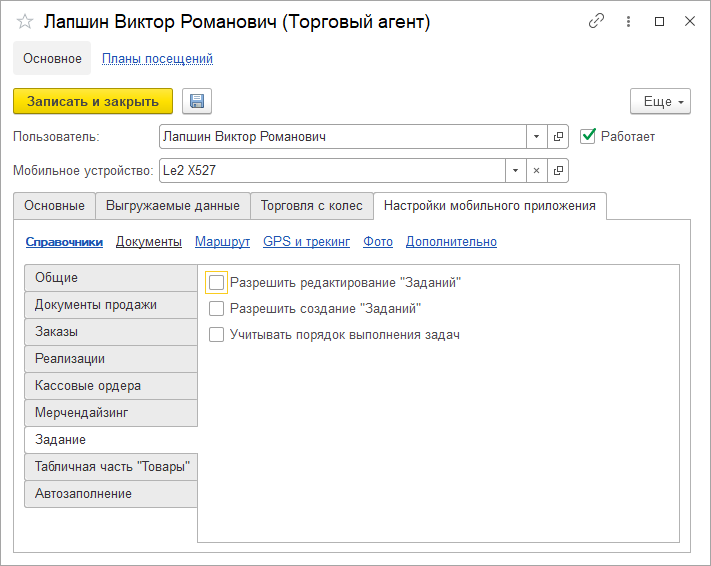This screenshot has width=711, height=566.
Task: Click "Записать и закрыть" button
Action: tap(93, 101)
